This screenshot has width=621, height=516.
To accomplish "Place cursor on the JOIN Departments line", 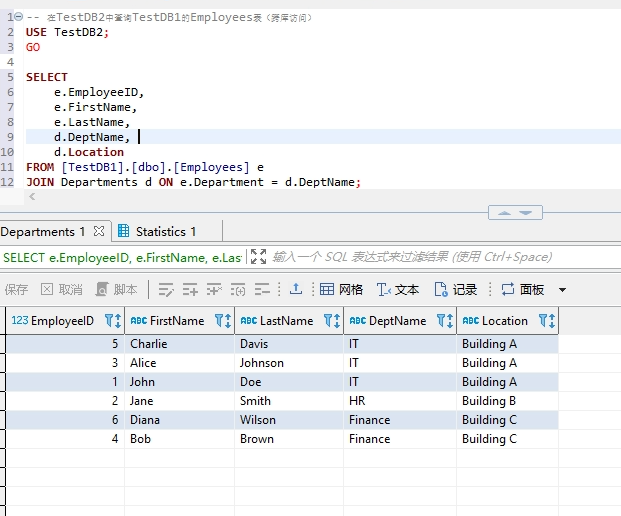I will click(193, 182).
